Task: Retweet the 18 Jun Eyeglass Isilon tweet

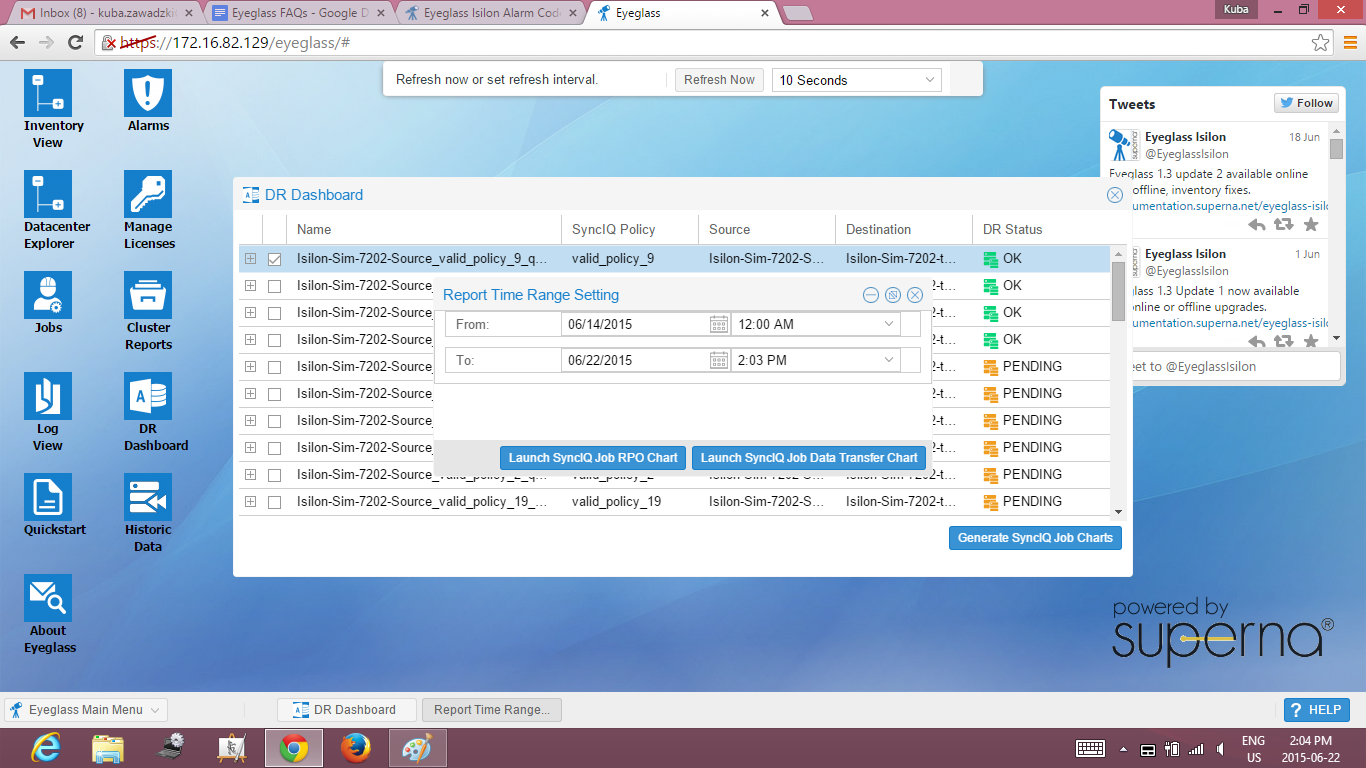Action: coord(1284,225)
